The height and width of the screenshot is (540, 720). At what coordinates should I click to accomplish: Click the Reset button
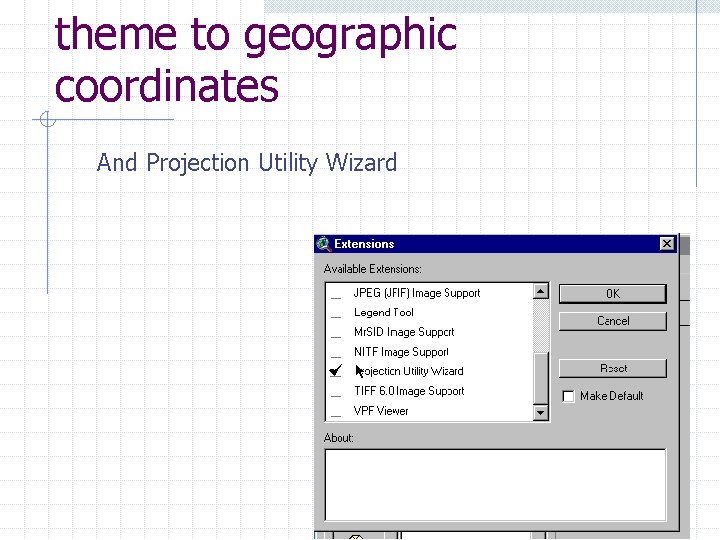(613, 368)
